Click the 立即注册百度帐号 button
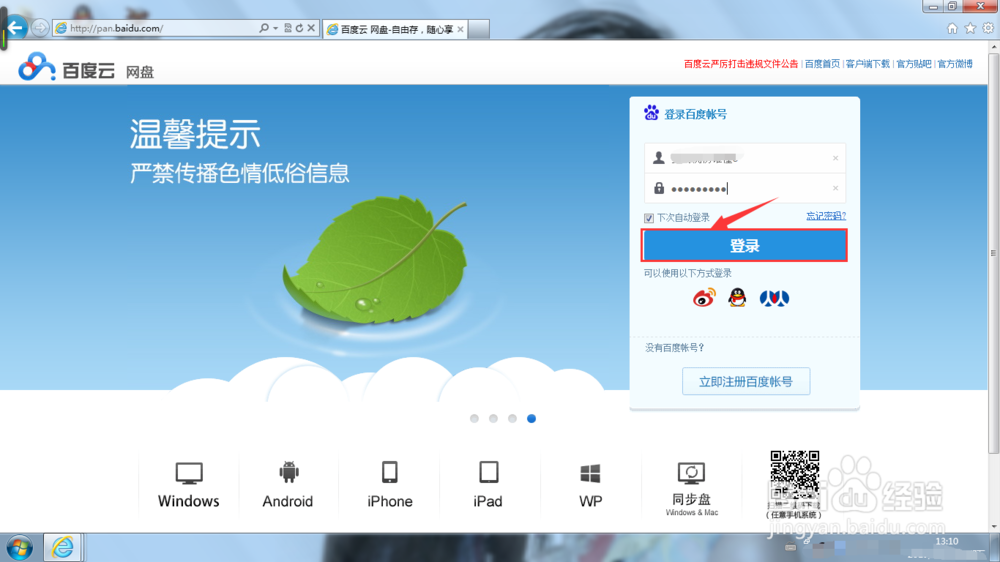The width and height of the screenshot is (1000, 562). coord(746,381)
